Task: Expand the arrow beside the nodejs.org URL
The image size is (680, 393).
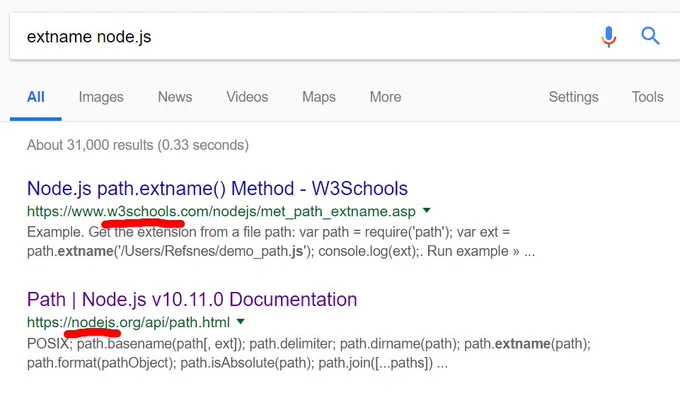Action: tap(241, 322)
